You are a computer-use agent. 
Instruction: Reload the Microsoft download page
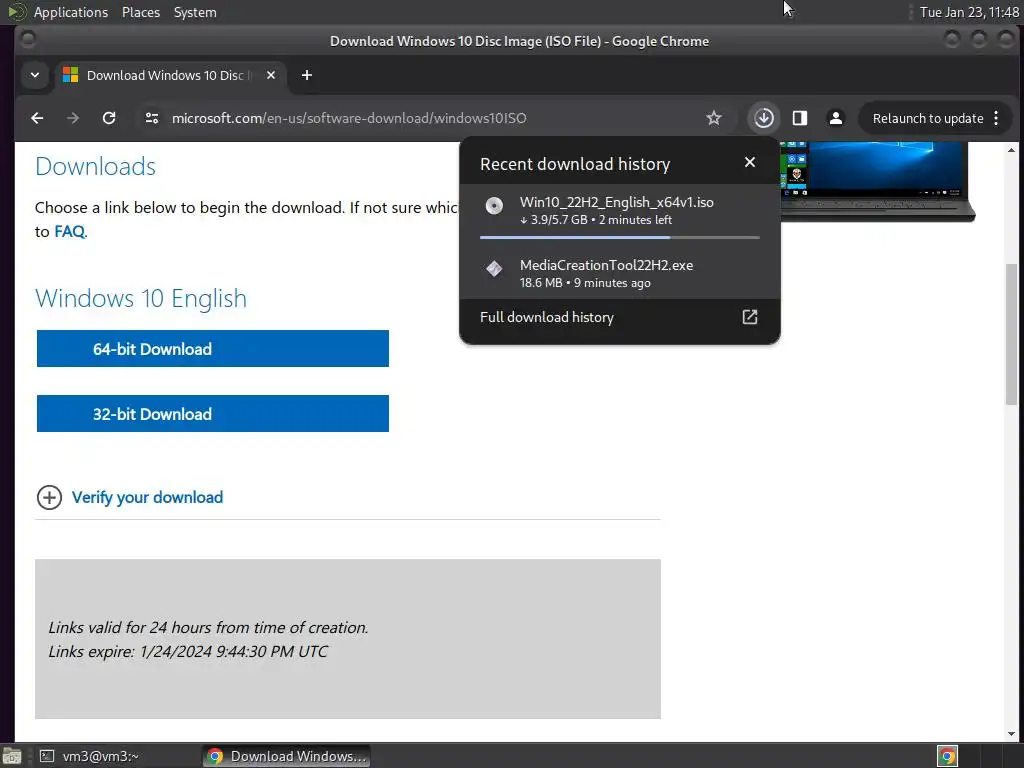(109, 118)
